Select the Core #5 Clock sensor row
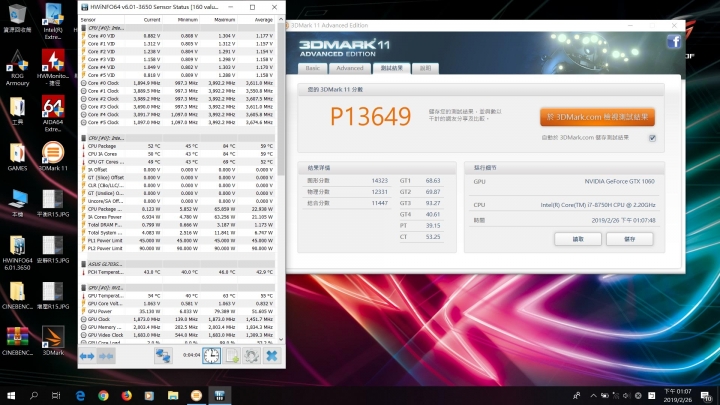The image size is (720, 405). tap(177, 123)
